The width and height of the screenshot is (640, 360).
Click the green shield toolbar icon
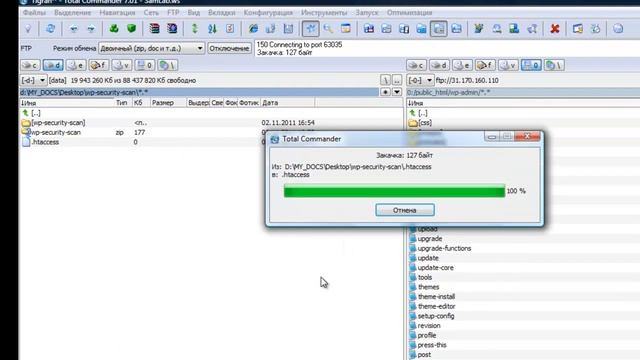(131, 29)
